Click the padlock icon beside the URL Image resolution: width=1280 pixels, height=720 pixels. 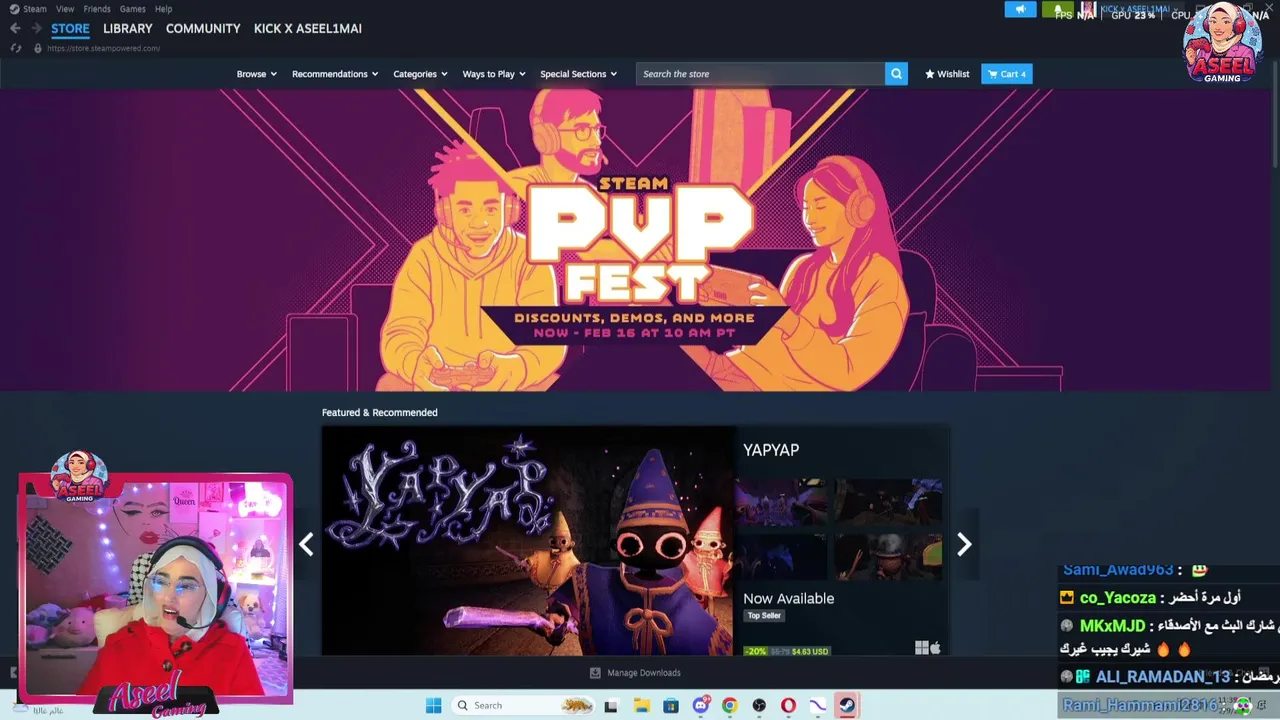[x=38, y=48]
